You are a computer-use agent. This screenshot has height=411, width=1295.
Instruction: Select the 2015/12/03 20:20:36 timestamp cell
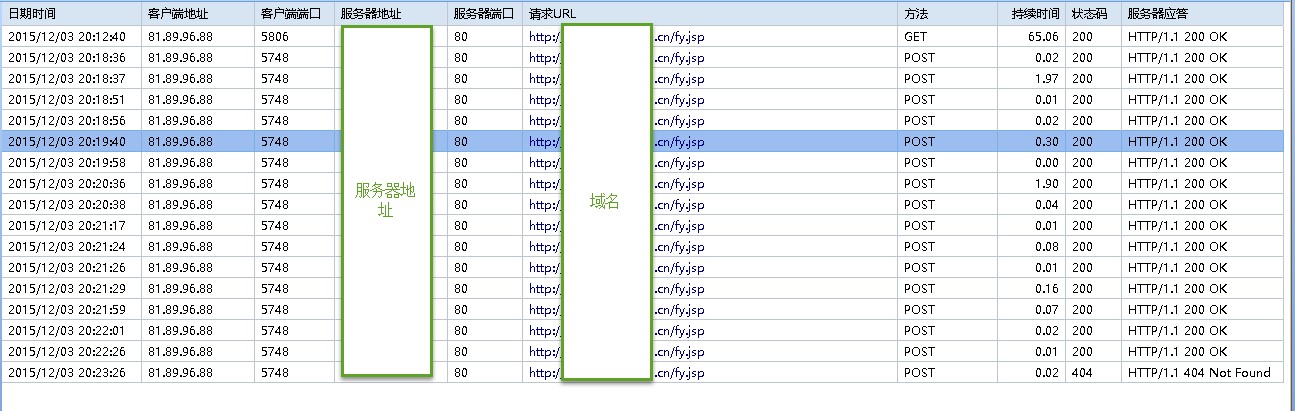tap(67, 183)
